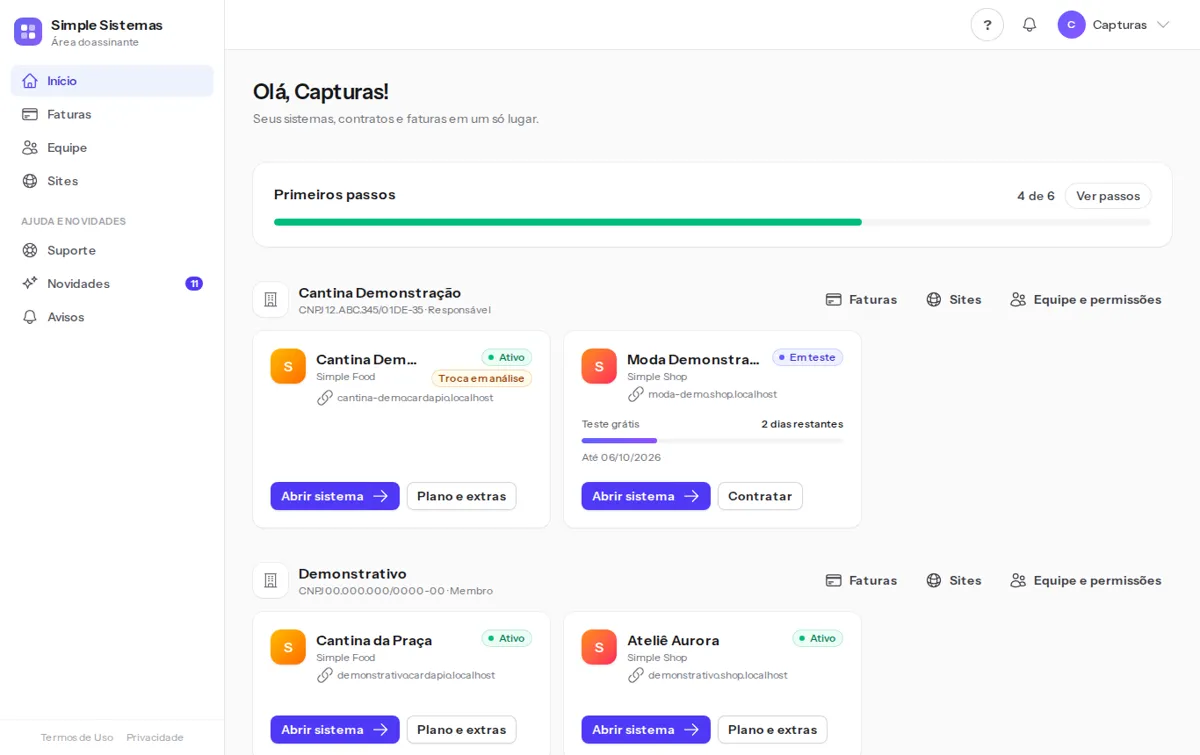Click Abrir sistema for Cantina Demonstração card
The height and width of the screenshot is (755, 1200).
tap(335, 496)
